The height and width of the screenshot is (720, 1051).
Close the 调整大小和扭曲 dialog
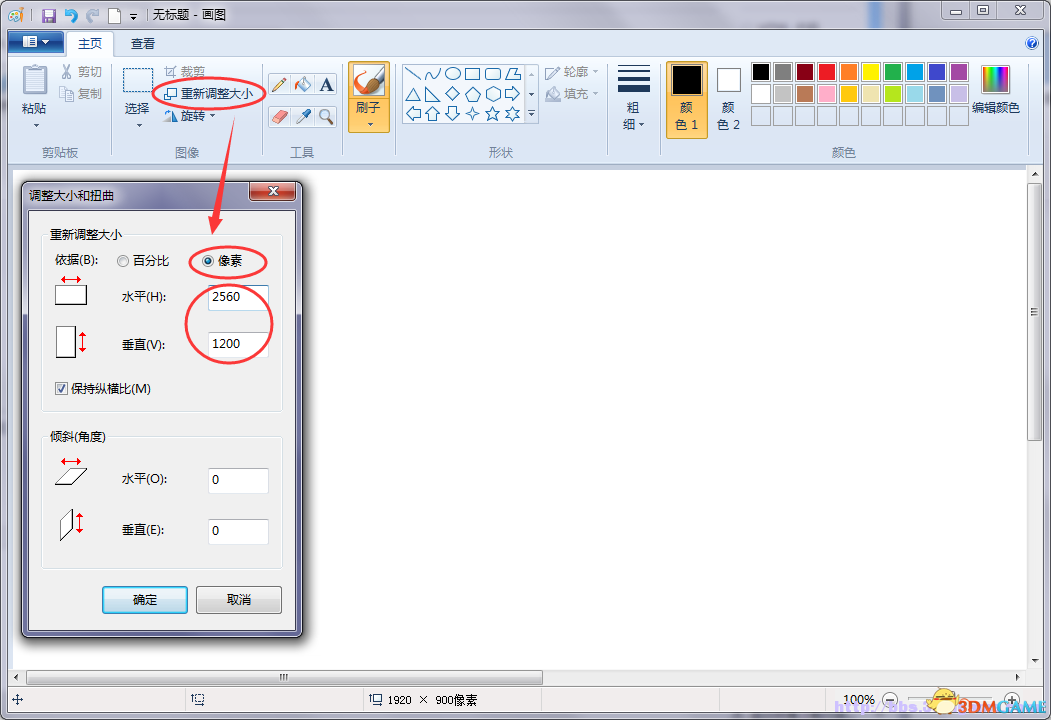click(x=273, y=192)
